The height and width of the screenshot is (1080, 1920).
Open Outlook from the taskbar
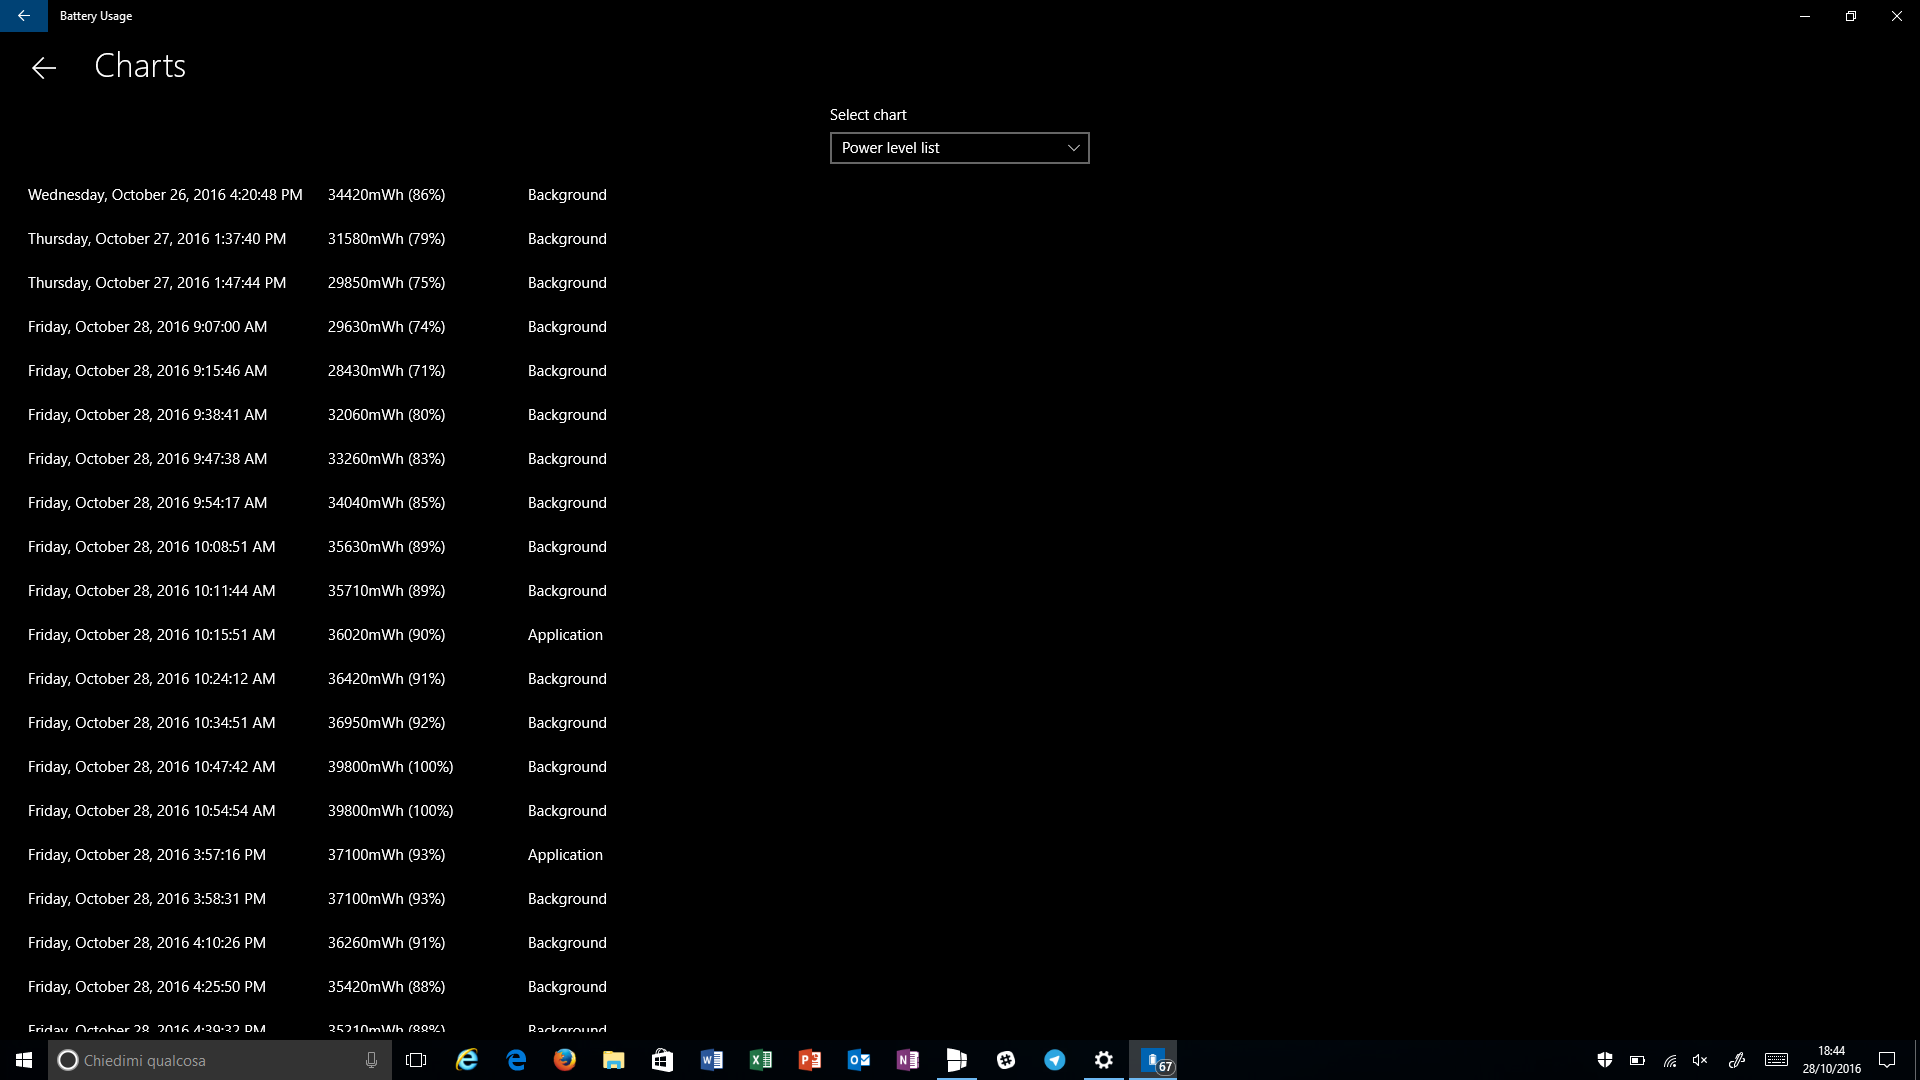coord(858,1060)
